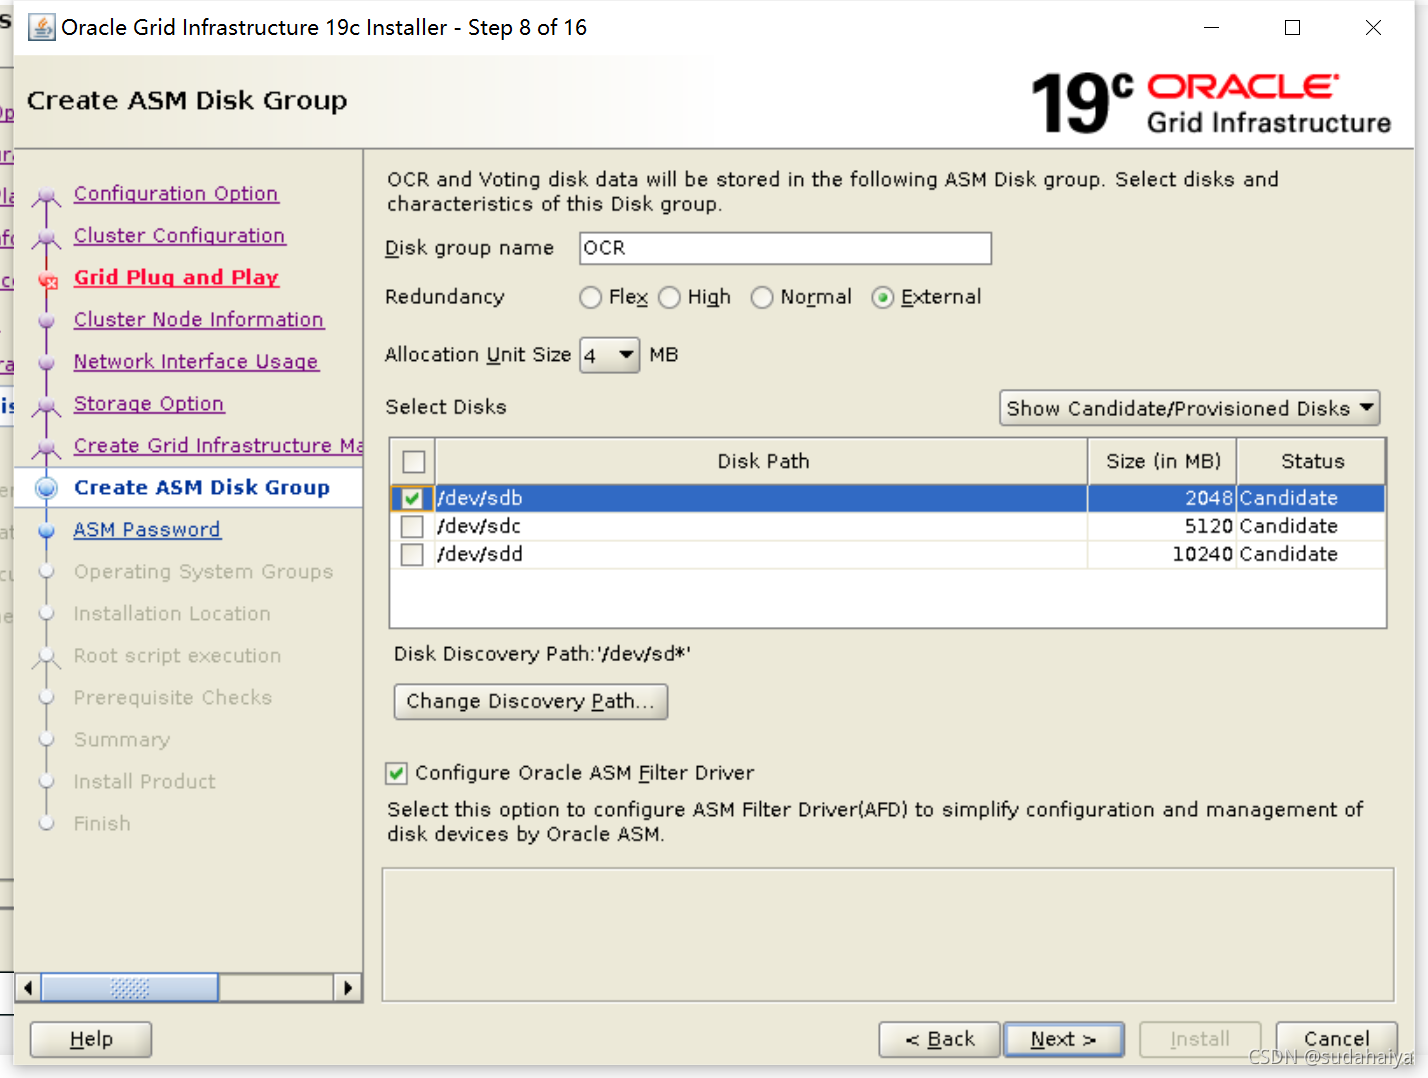This screenshot has width=1428, height=1078.
Task: Click the 5120 size cell
Action: click(1162, 526)
